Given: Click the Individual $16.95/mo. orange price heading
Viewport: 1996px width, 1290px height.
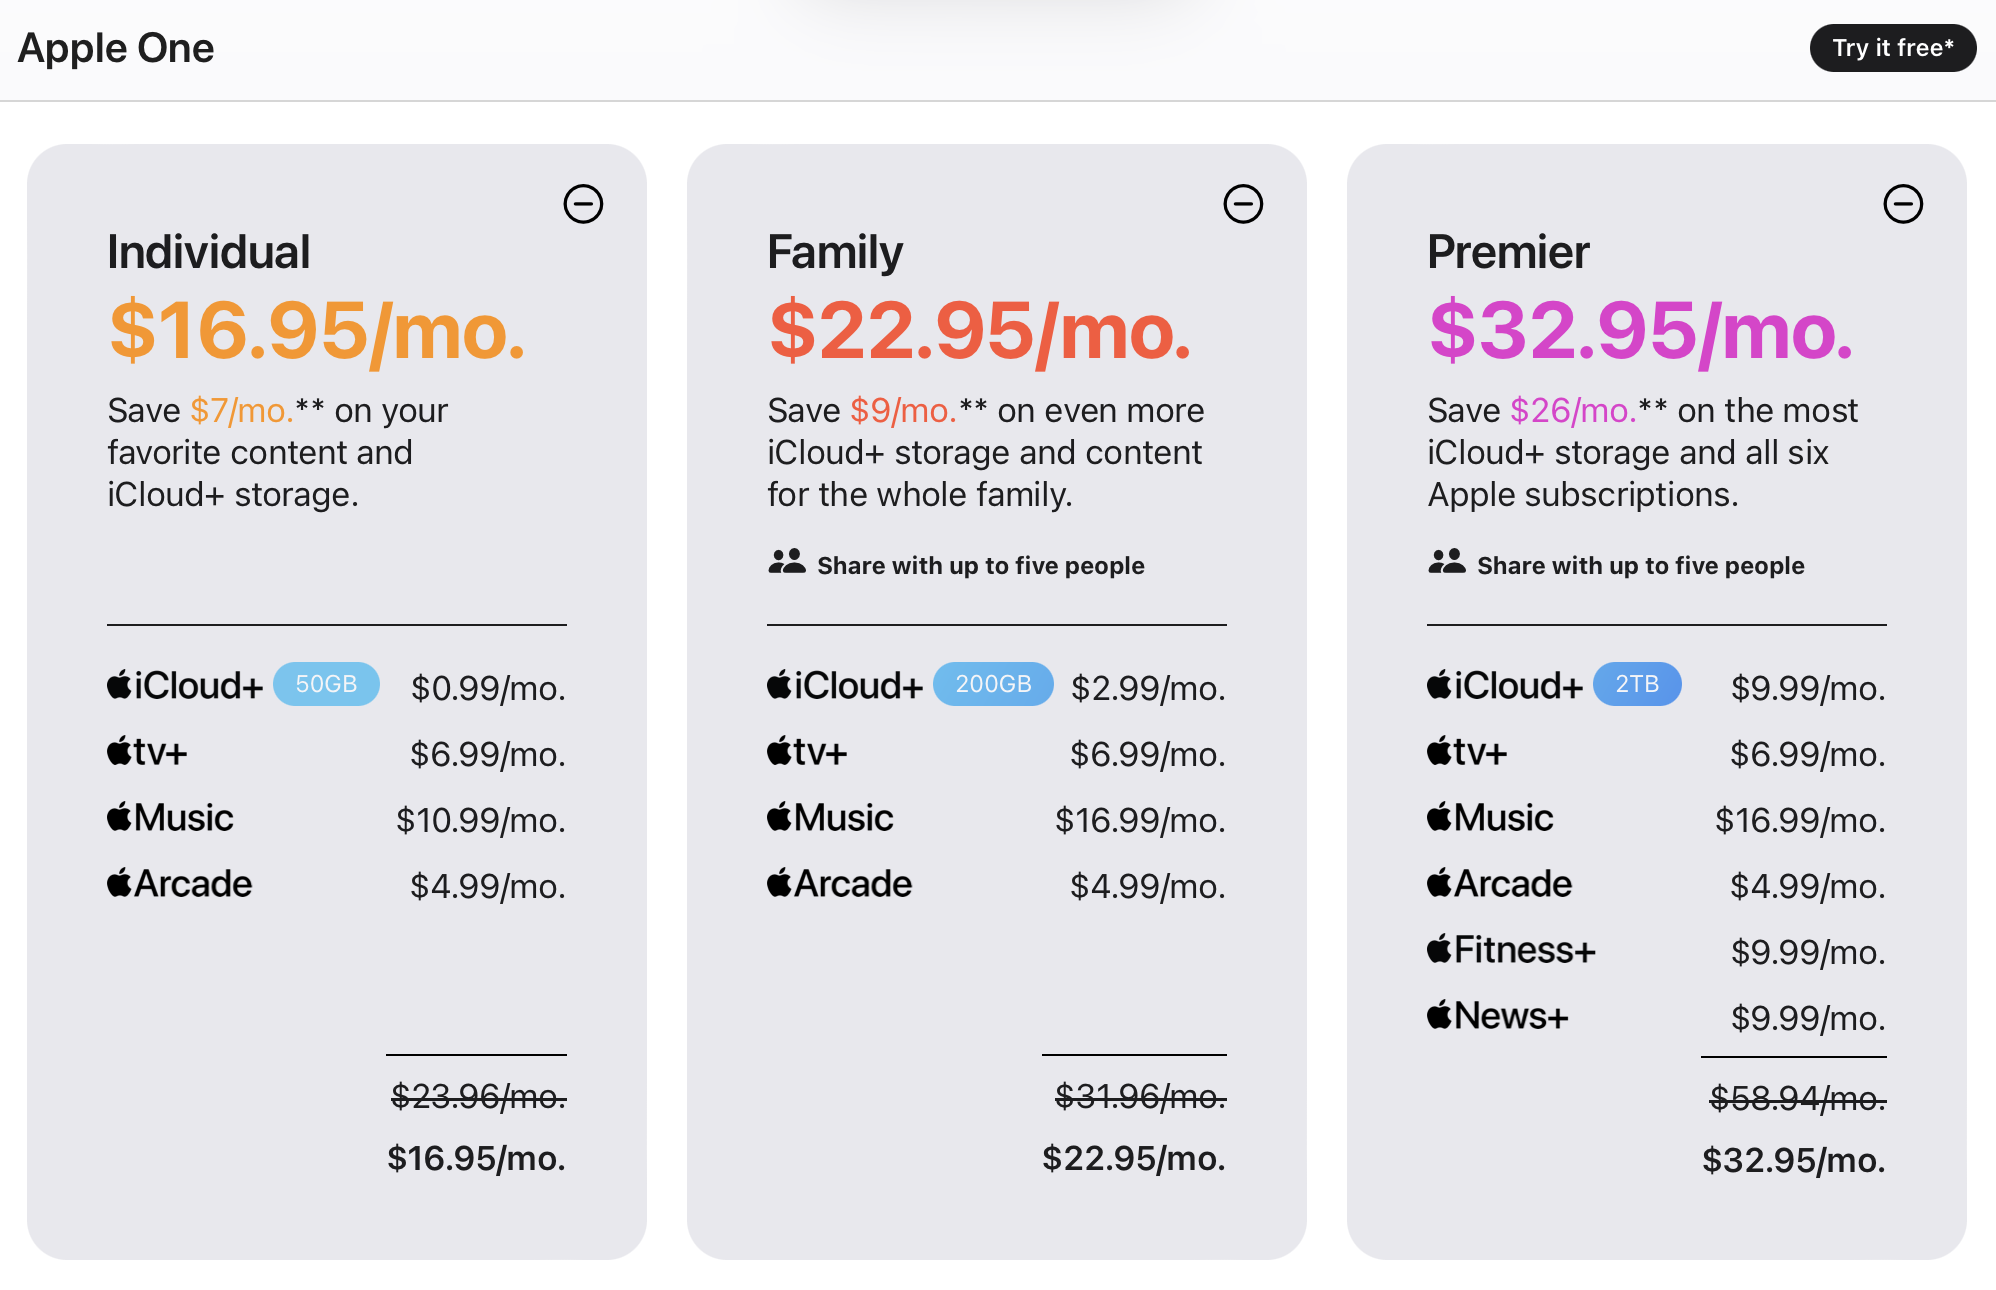Looking at the screenshot, I should [317, 331].
